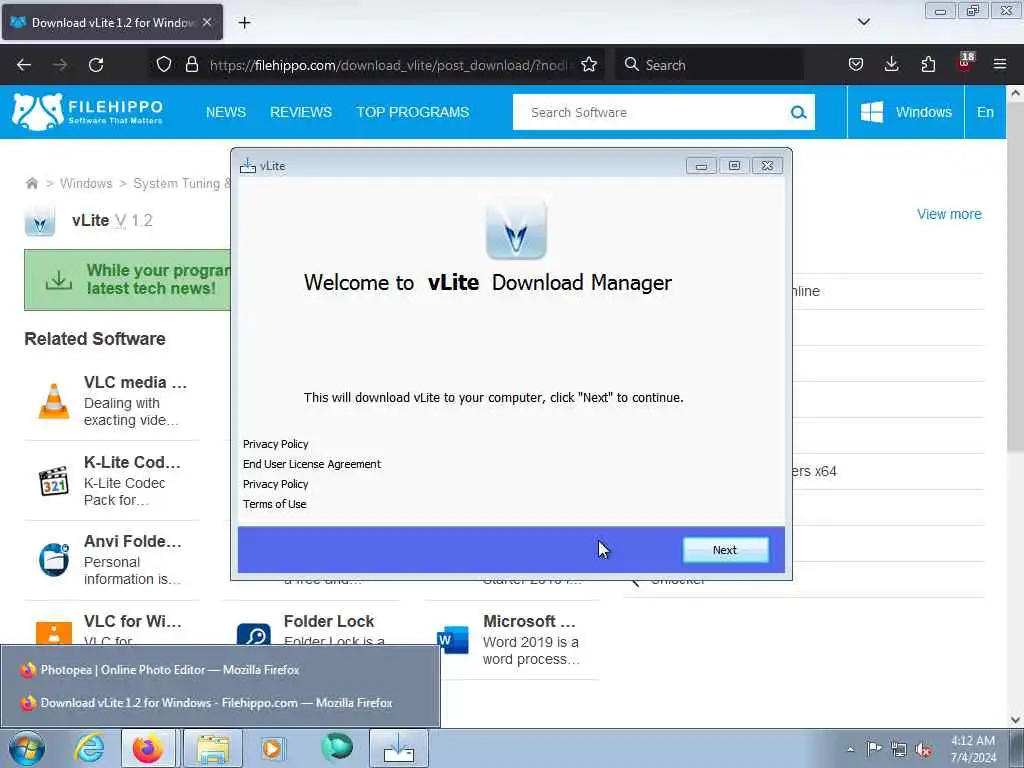The width and height of the screenshot is (1024, 768).
Task: Minimize the vLite download manager dialog
Action: [701, 166]
